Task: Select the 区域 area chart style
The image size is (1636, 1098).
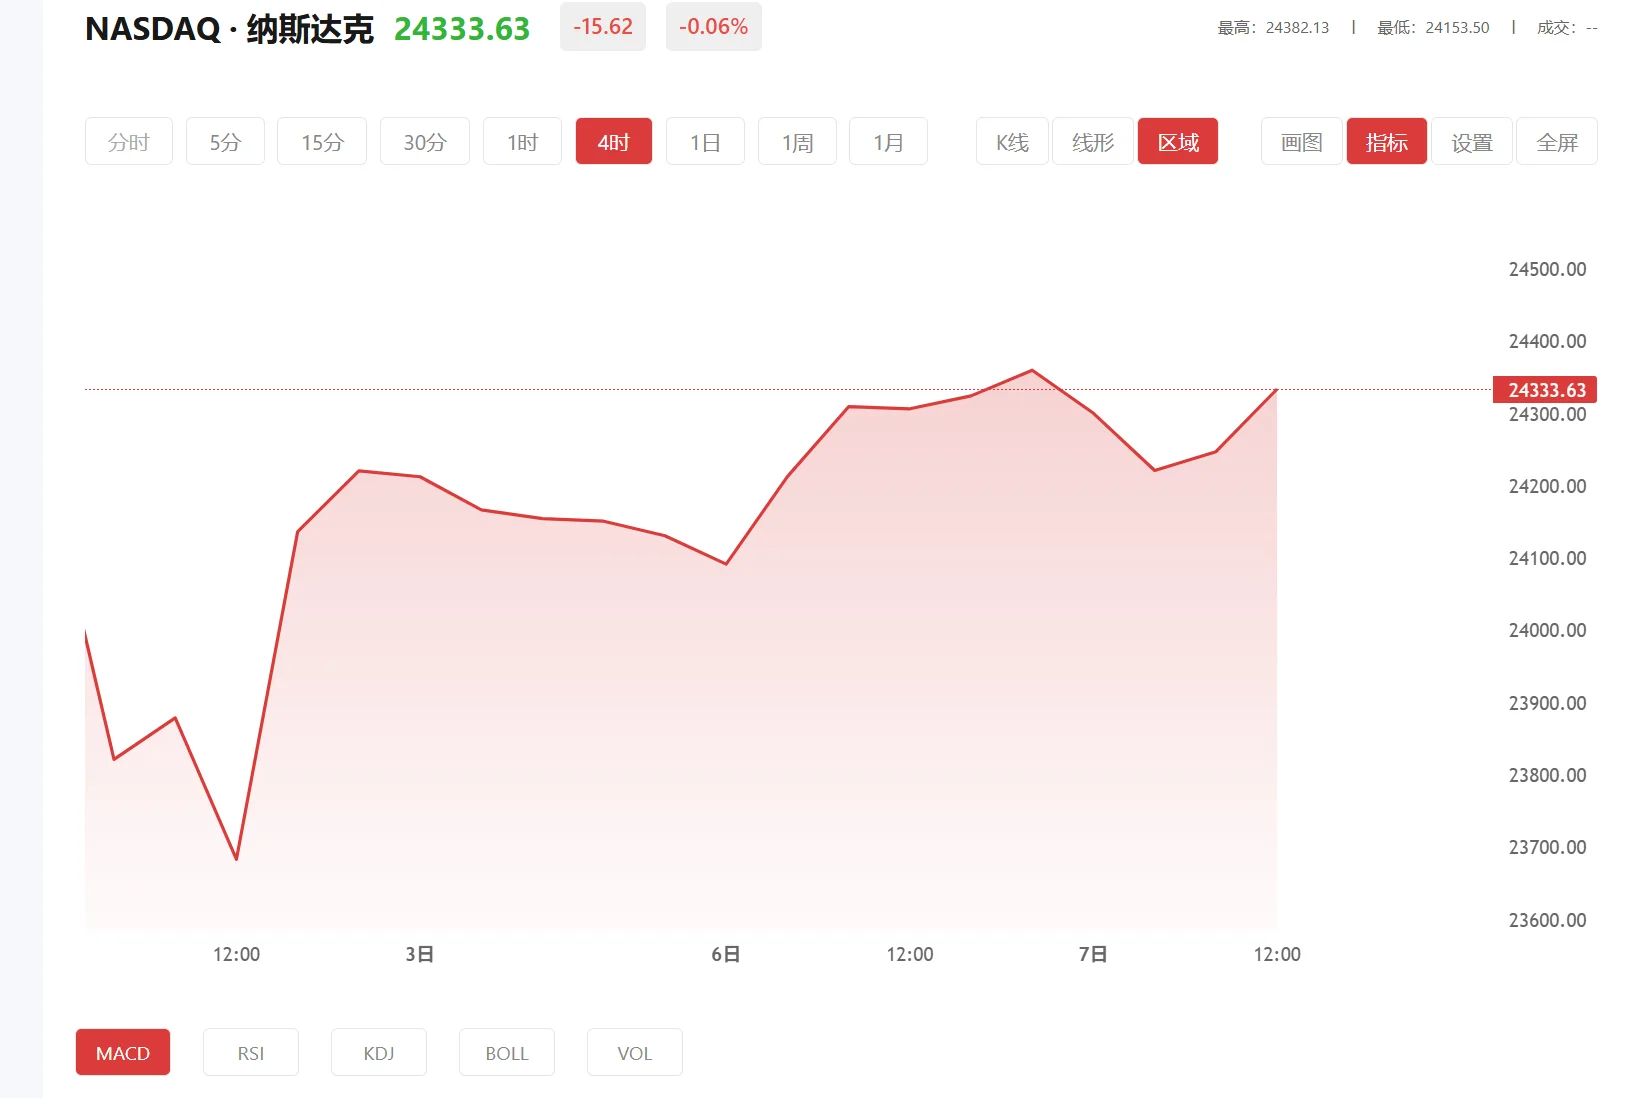Action: [1178, 141]
